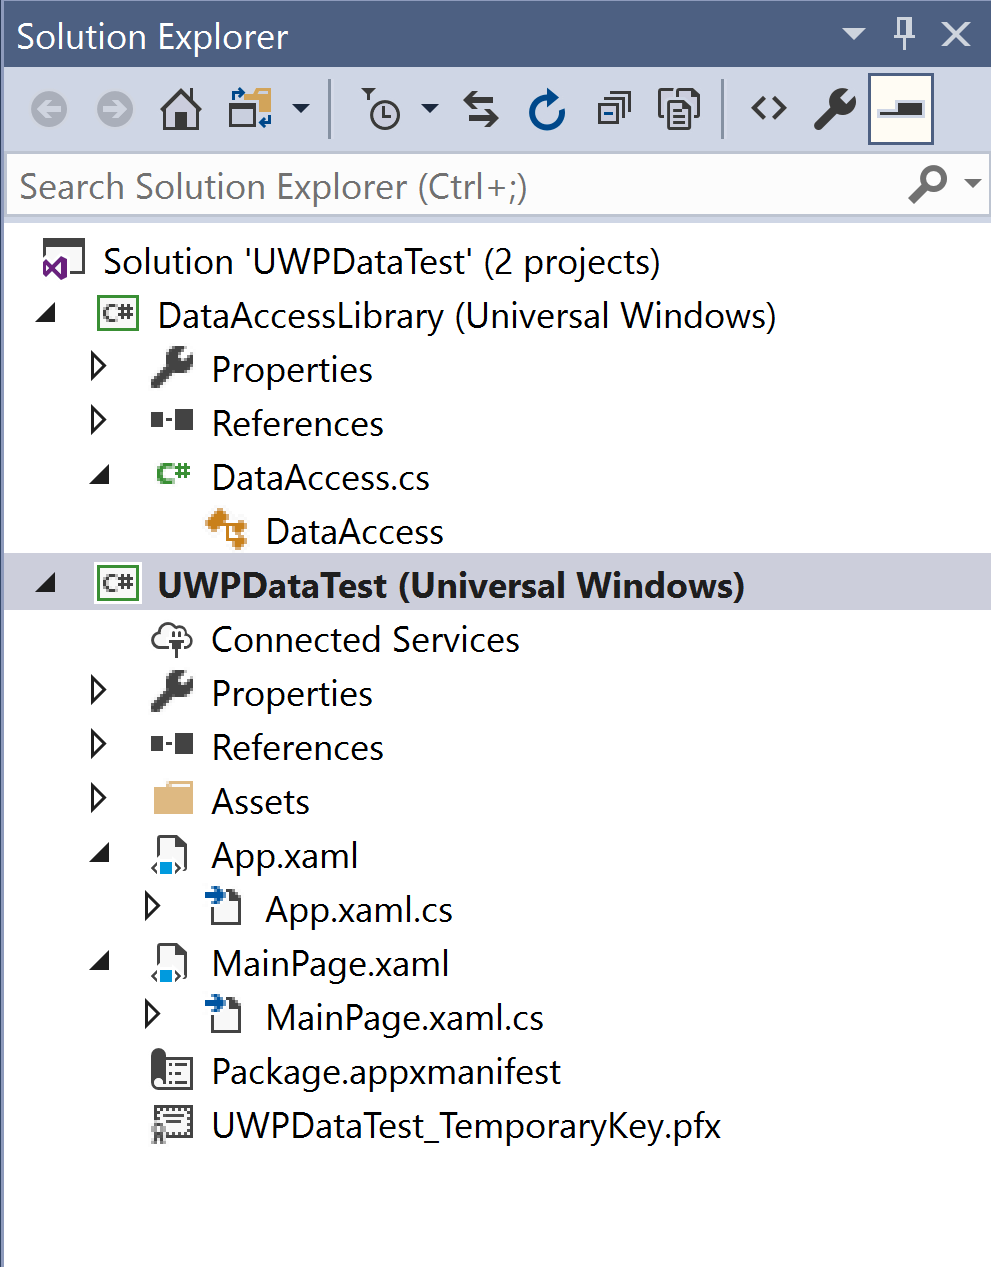
Task: Click the Show All Files icon
Action: click(x=679, y=109)
